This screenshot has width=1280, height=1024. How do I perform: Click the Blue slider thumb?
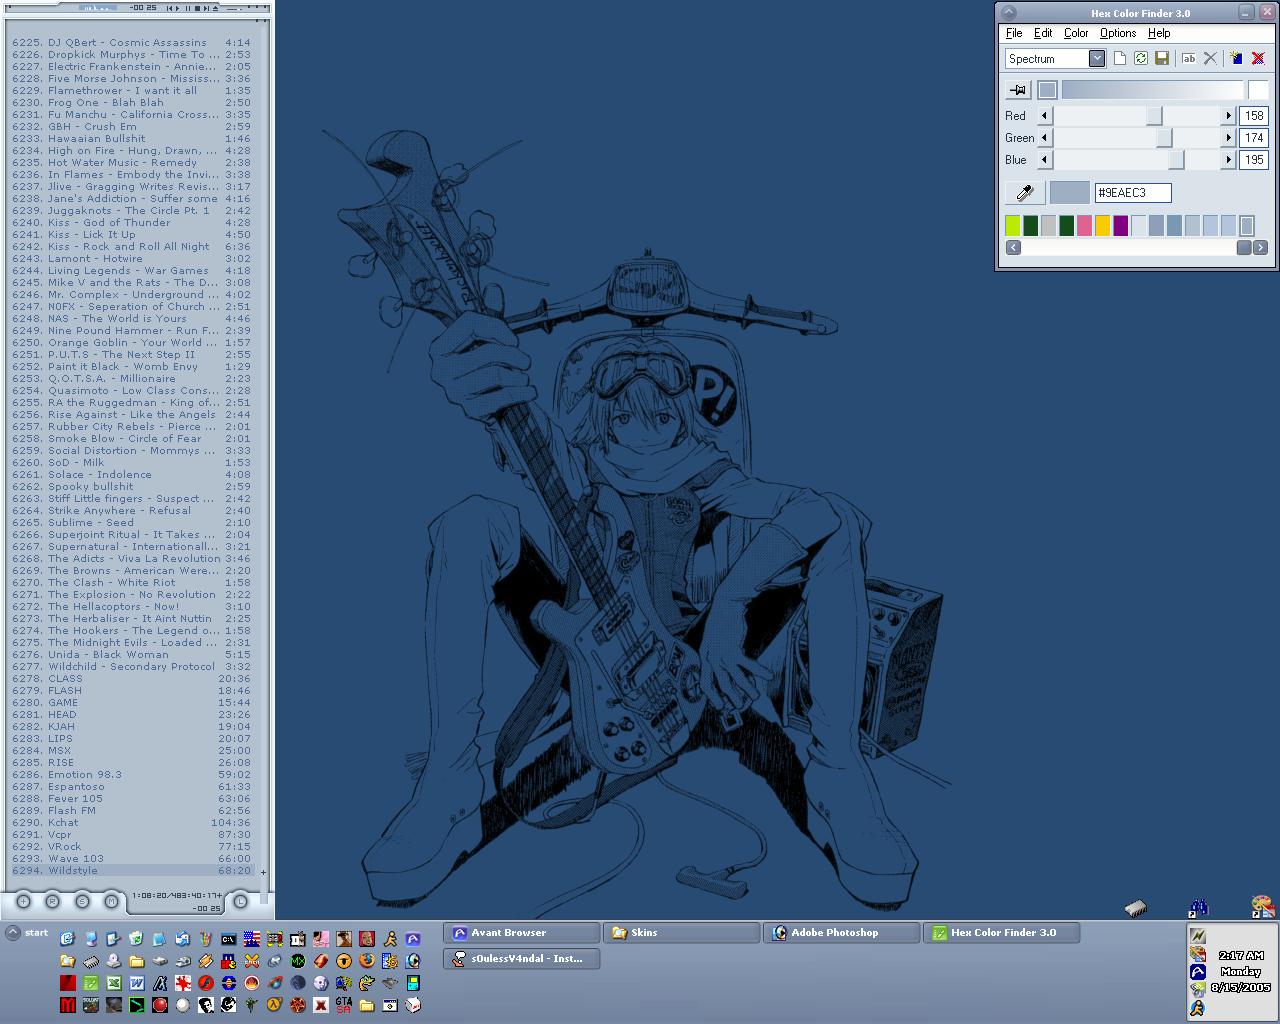tap(1177, 159)
